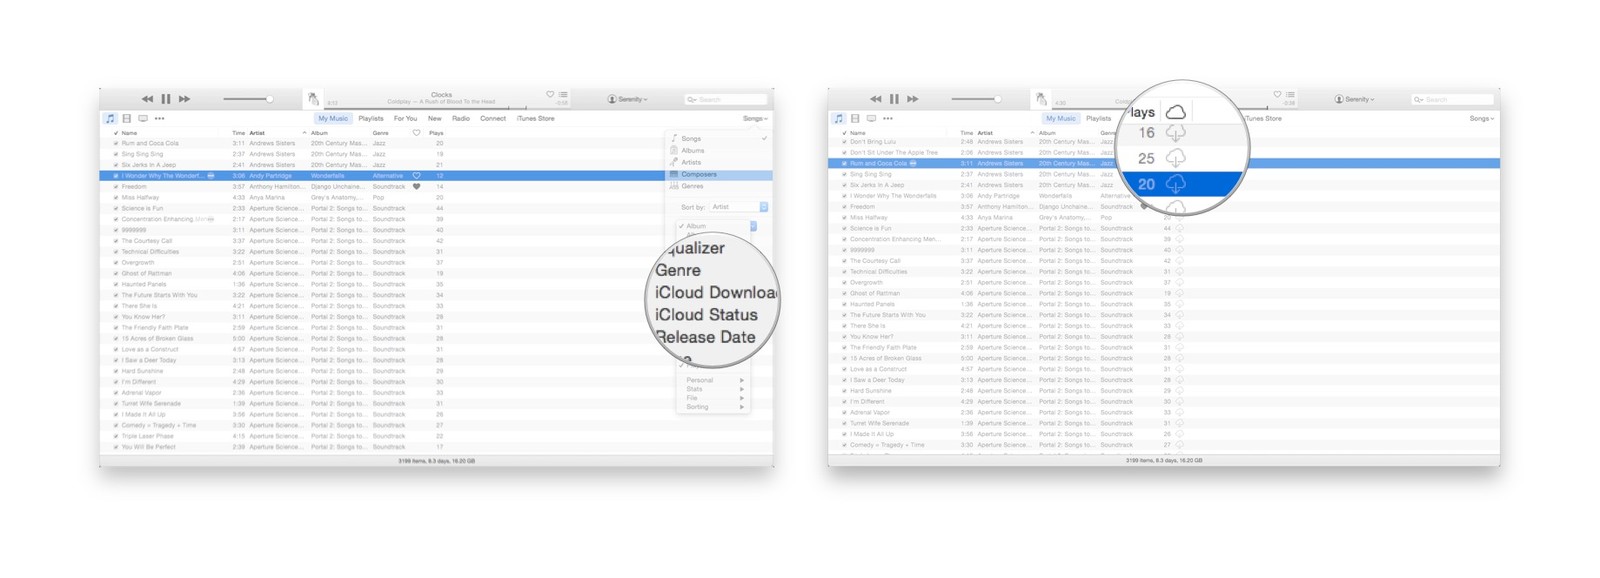This screenshot has height=578, width=1600.
Task: Skip to next track in left window
Action: pos(184,99)
